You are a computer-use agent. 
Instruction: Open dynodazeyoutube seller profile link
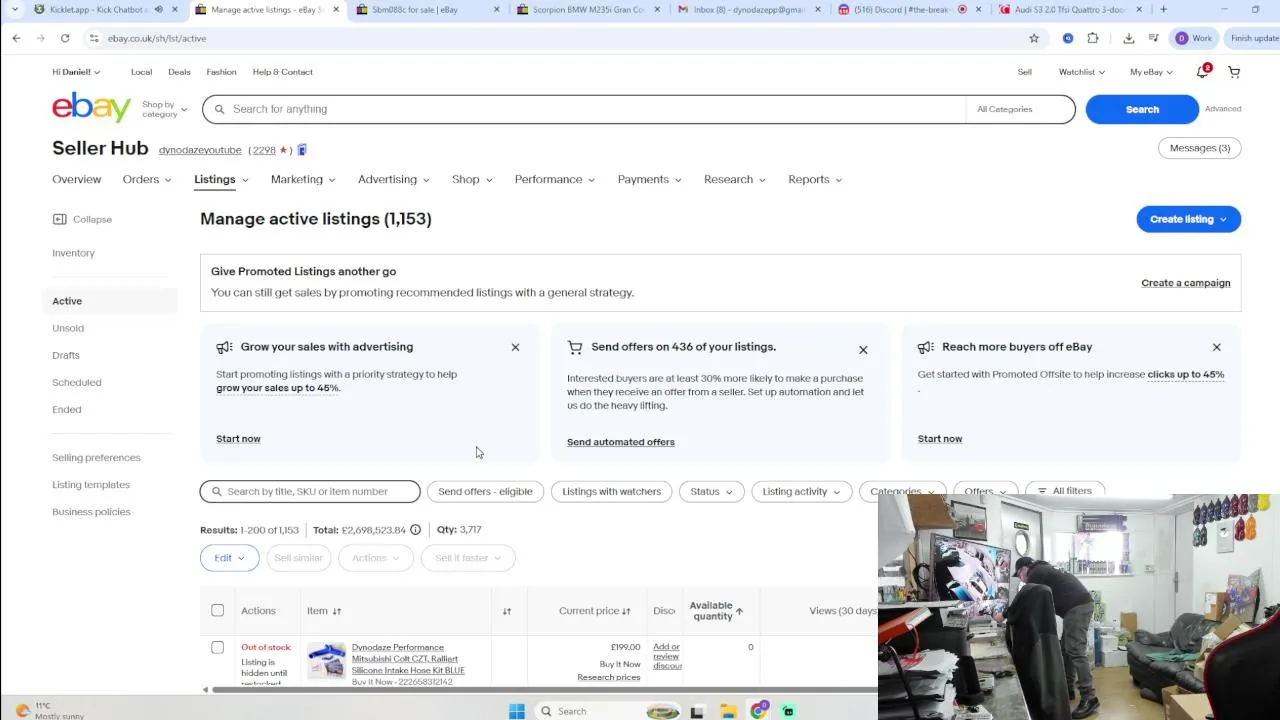point(200,150)
